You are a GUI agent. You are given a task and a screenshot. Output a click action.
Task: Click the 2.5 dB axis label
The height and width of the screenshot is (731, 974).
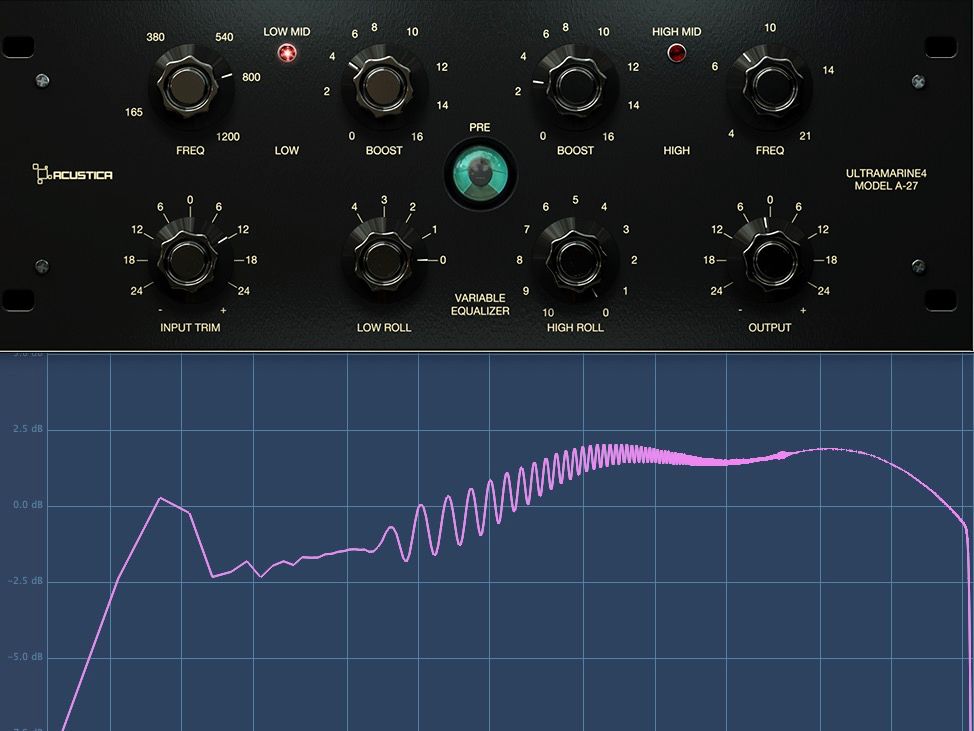click(x=28, y=429)
